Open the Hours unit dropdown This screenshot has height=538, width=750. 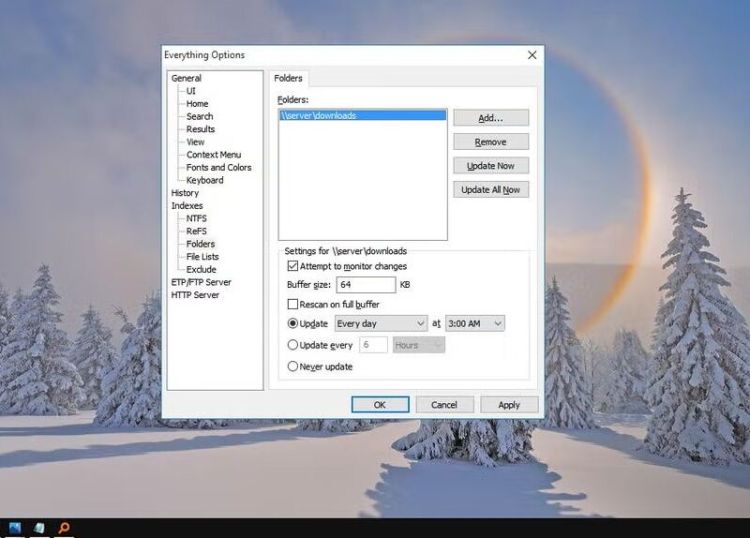tap(418, 345)
